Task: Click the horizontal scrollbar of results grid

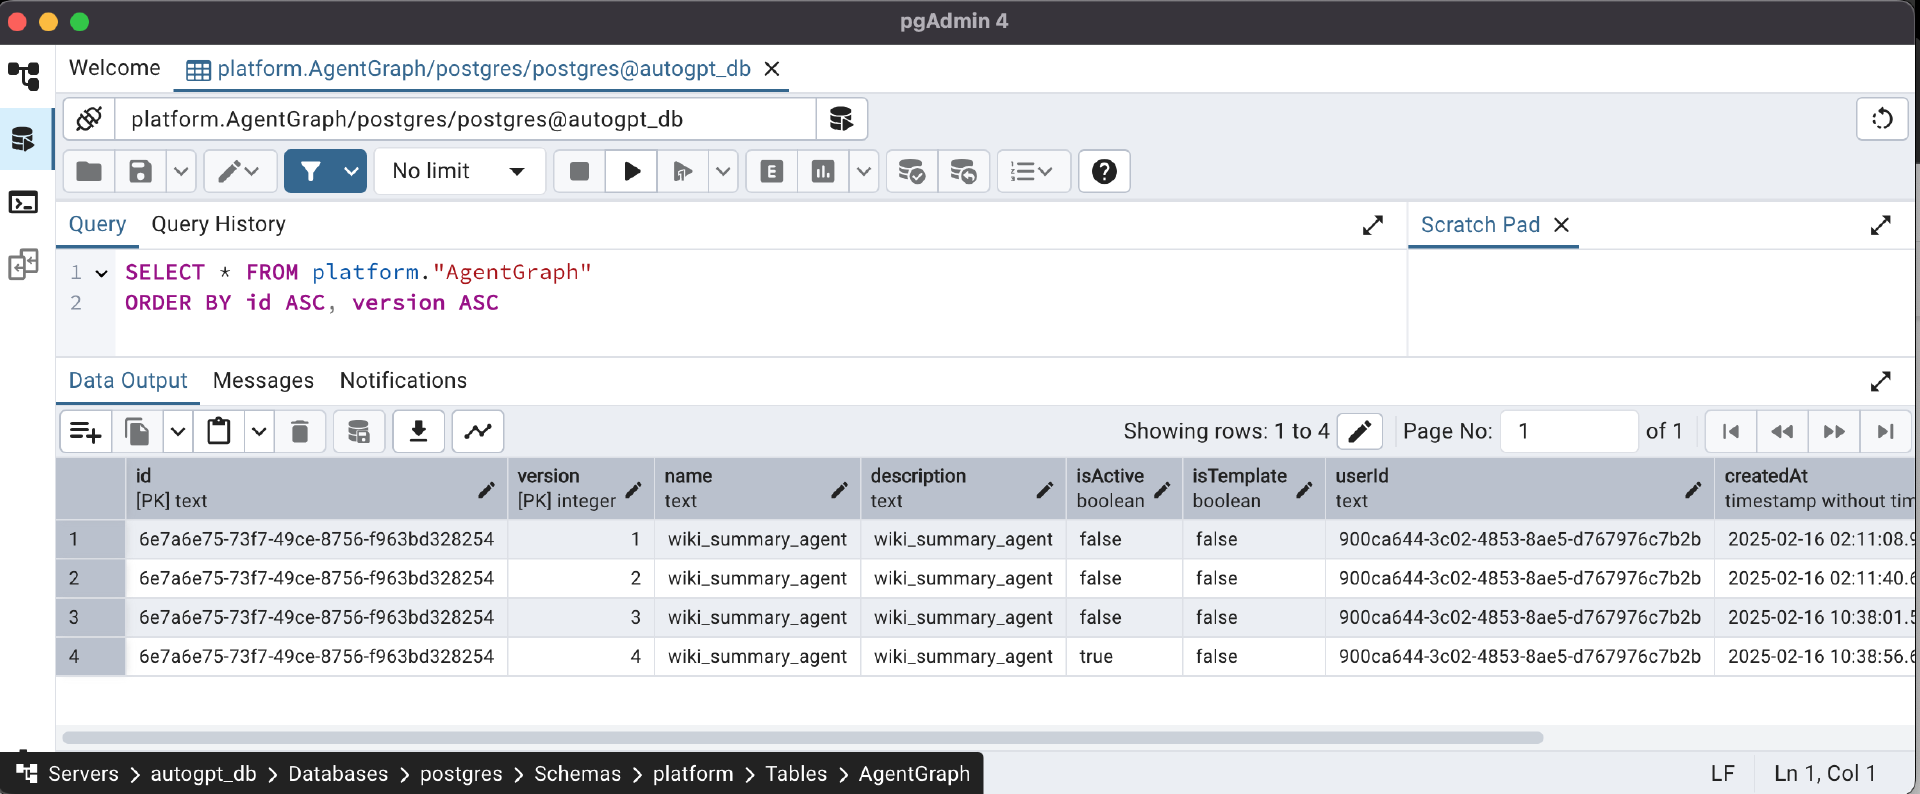Action: (803, 737)
